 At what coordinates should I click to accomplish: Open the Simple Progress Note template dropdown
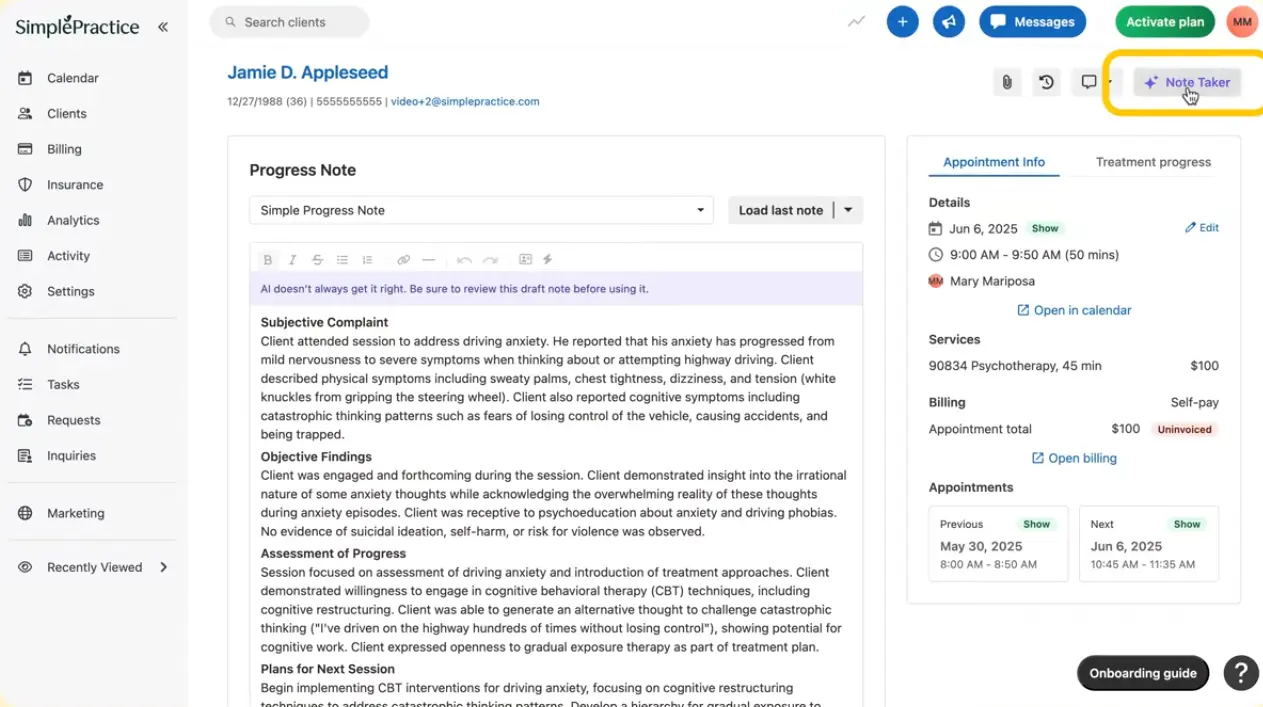tap(481, 210)
